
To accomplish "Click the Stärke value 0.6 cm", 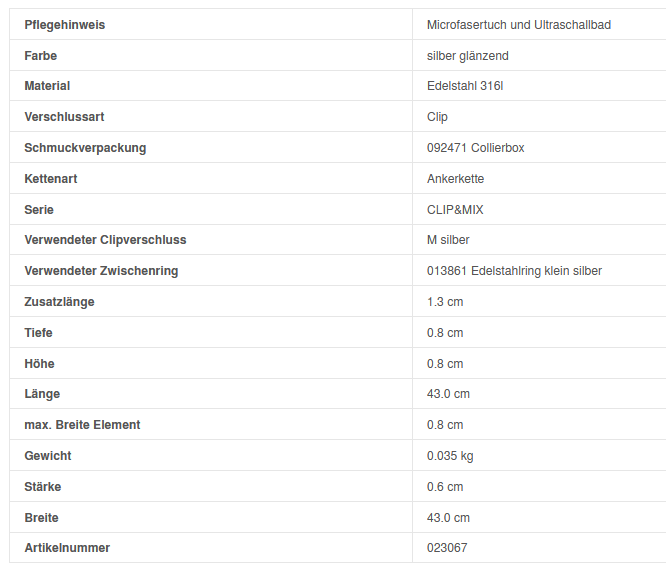I will coord(445,487).
